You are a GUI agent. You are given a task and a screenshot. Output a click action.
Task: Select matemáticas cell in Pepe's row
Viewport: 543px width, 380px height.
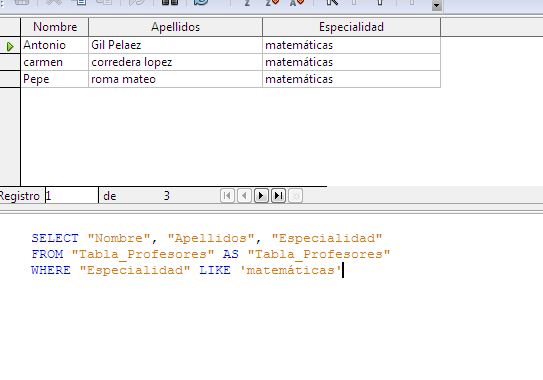[x=351, y=79]
